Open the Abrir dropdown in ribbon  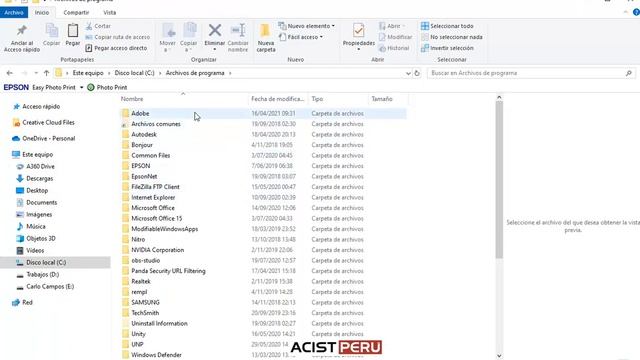coord(392,26)
